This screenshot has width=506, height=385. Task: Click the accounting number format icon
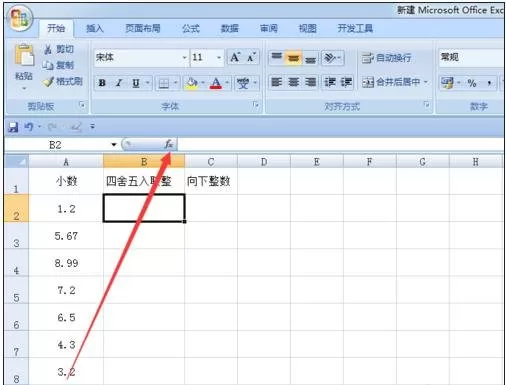coord(447,83)
